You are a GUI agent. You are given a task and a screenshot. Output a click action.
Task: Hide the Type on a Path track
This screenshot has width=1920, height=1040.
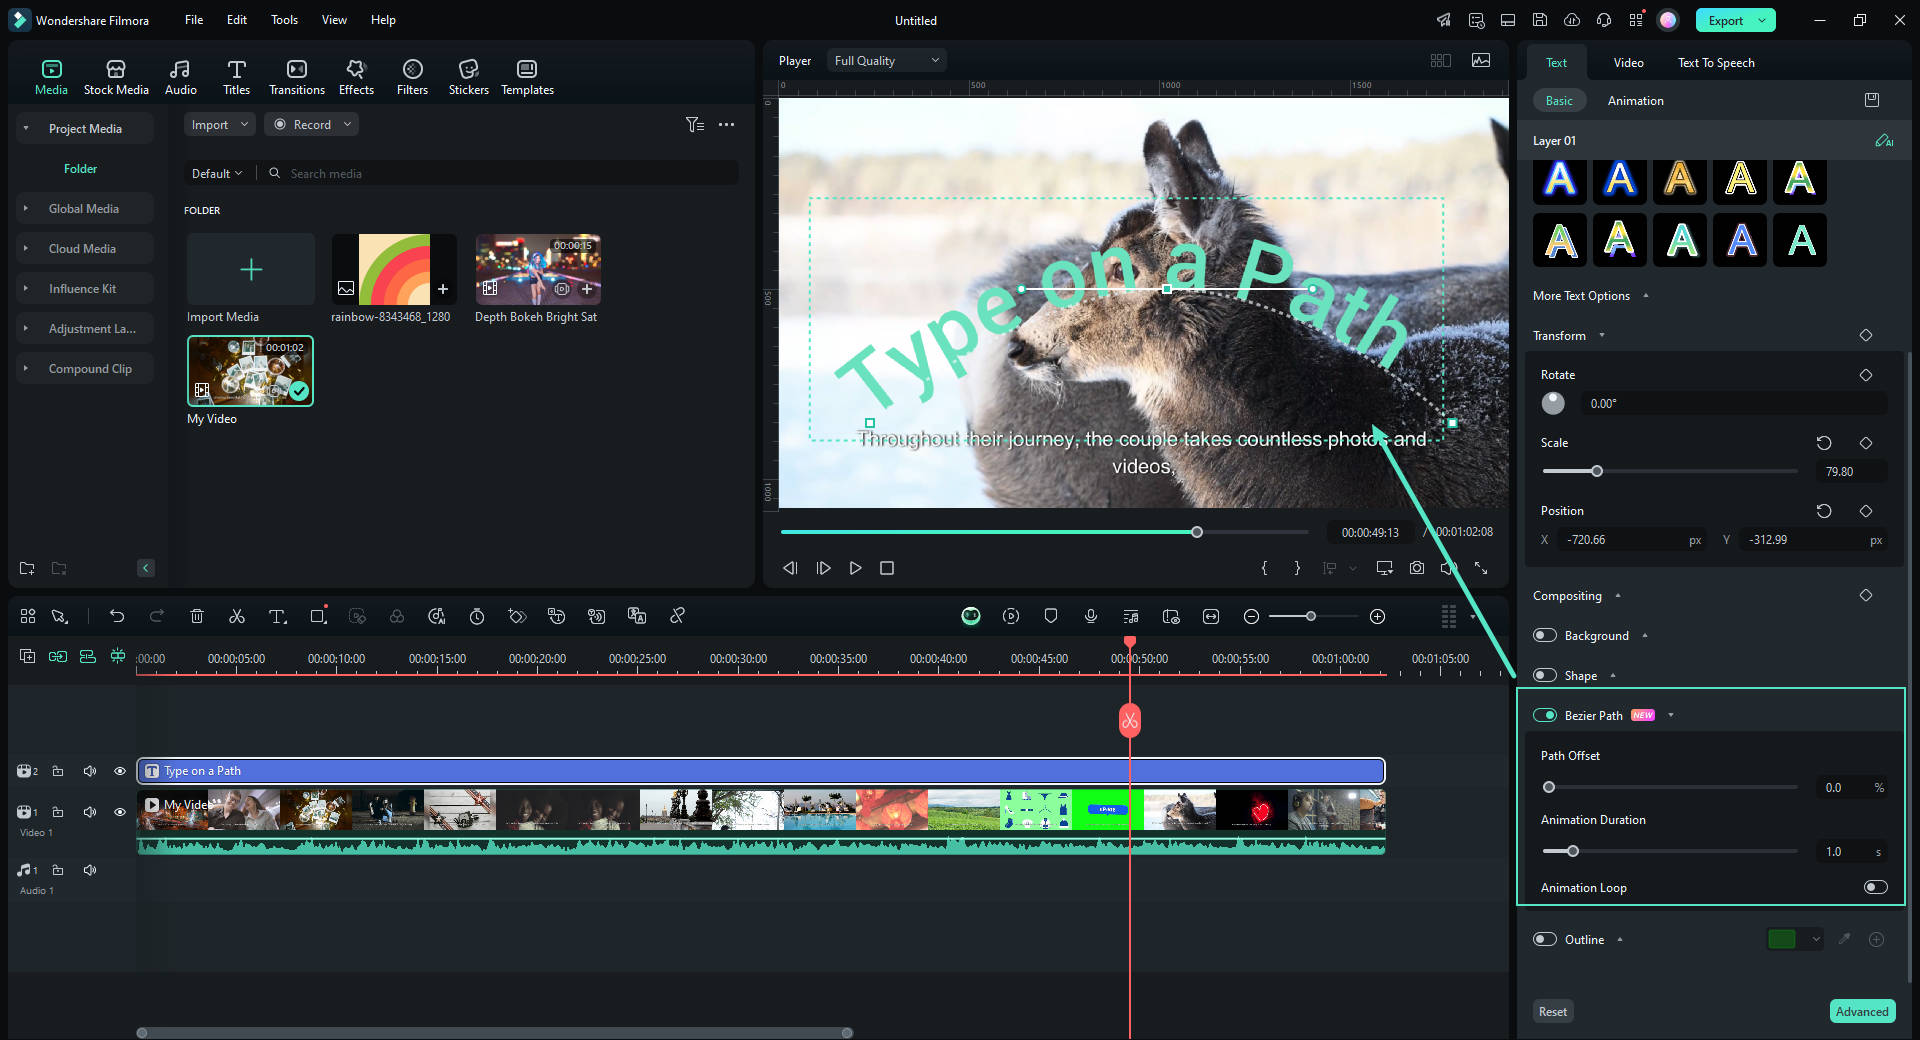120,771
